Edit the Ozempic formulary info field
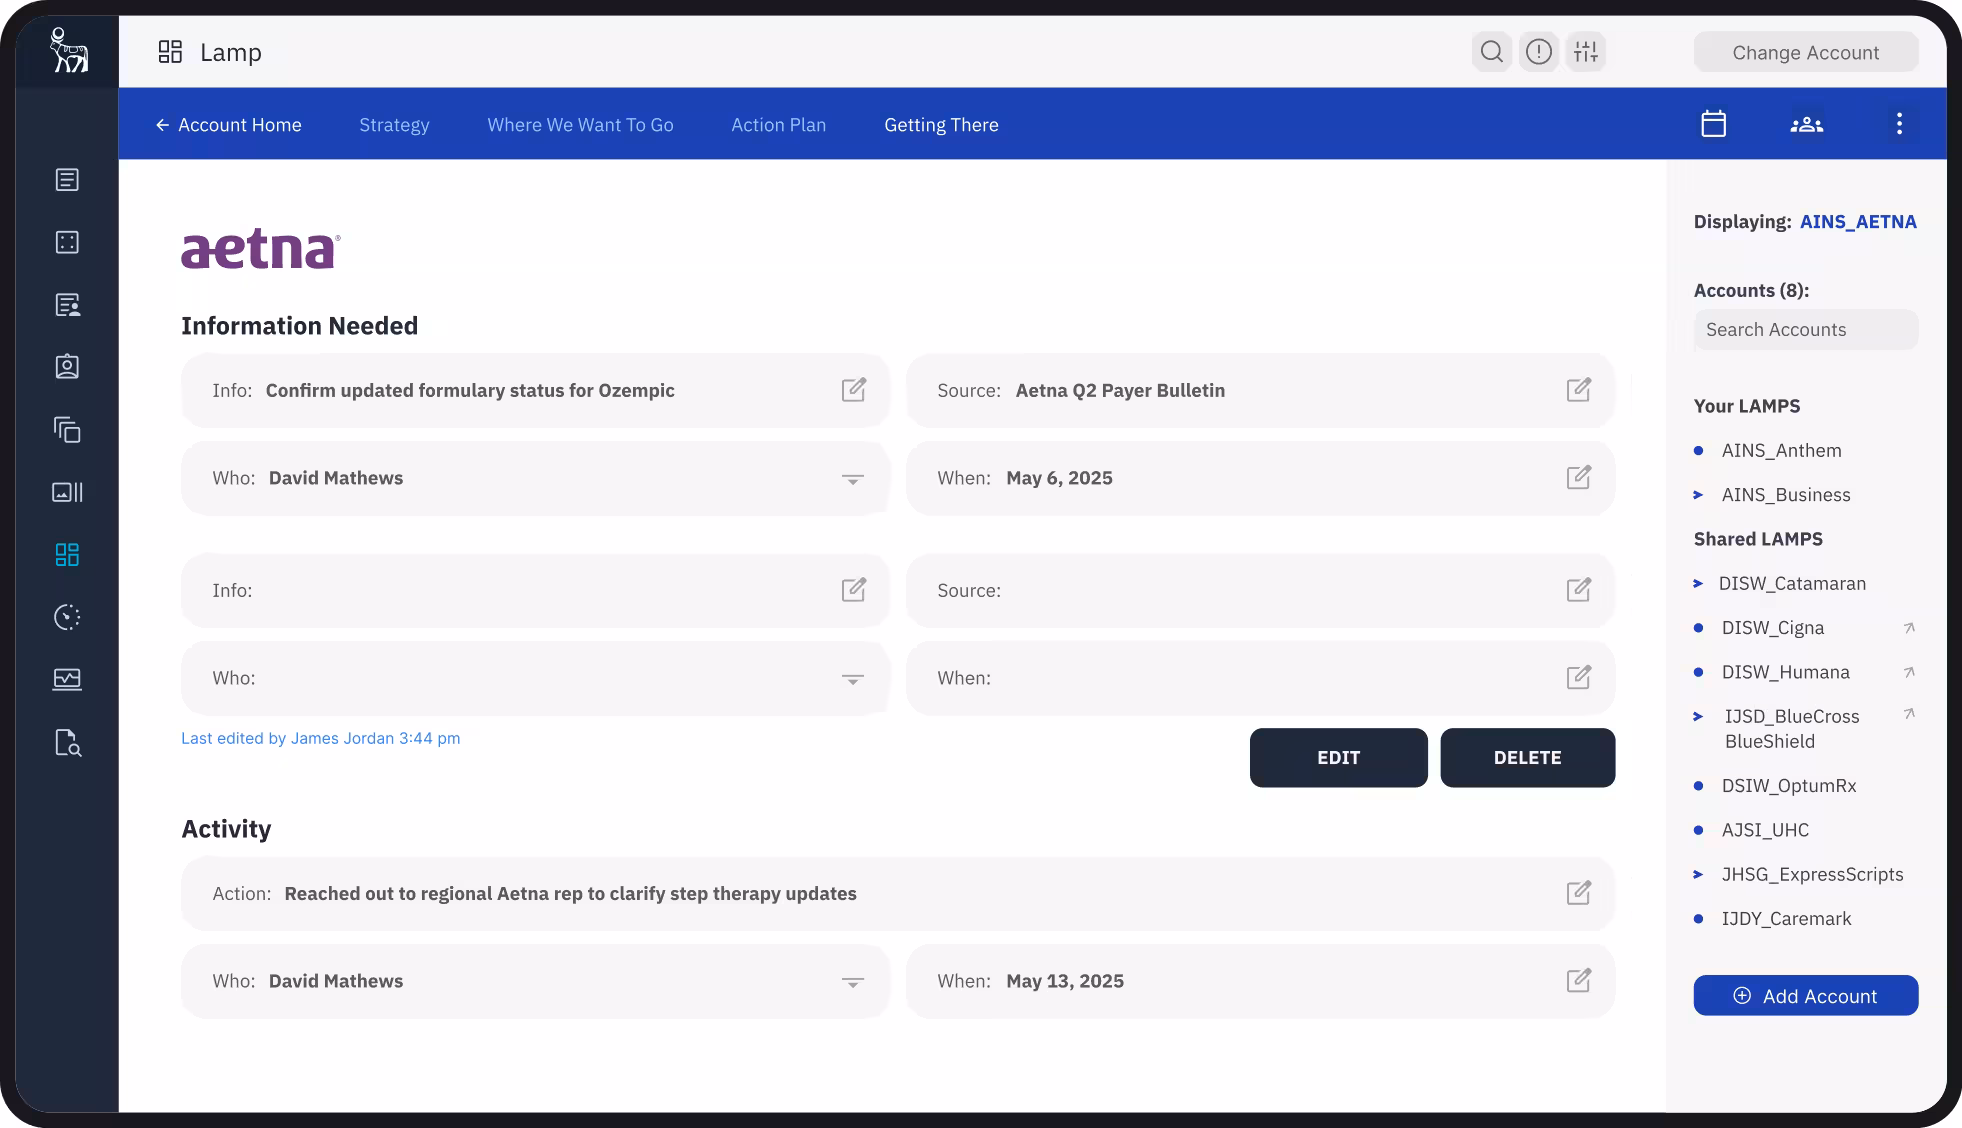 pyautogui.click(x=853, y=390)
